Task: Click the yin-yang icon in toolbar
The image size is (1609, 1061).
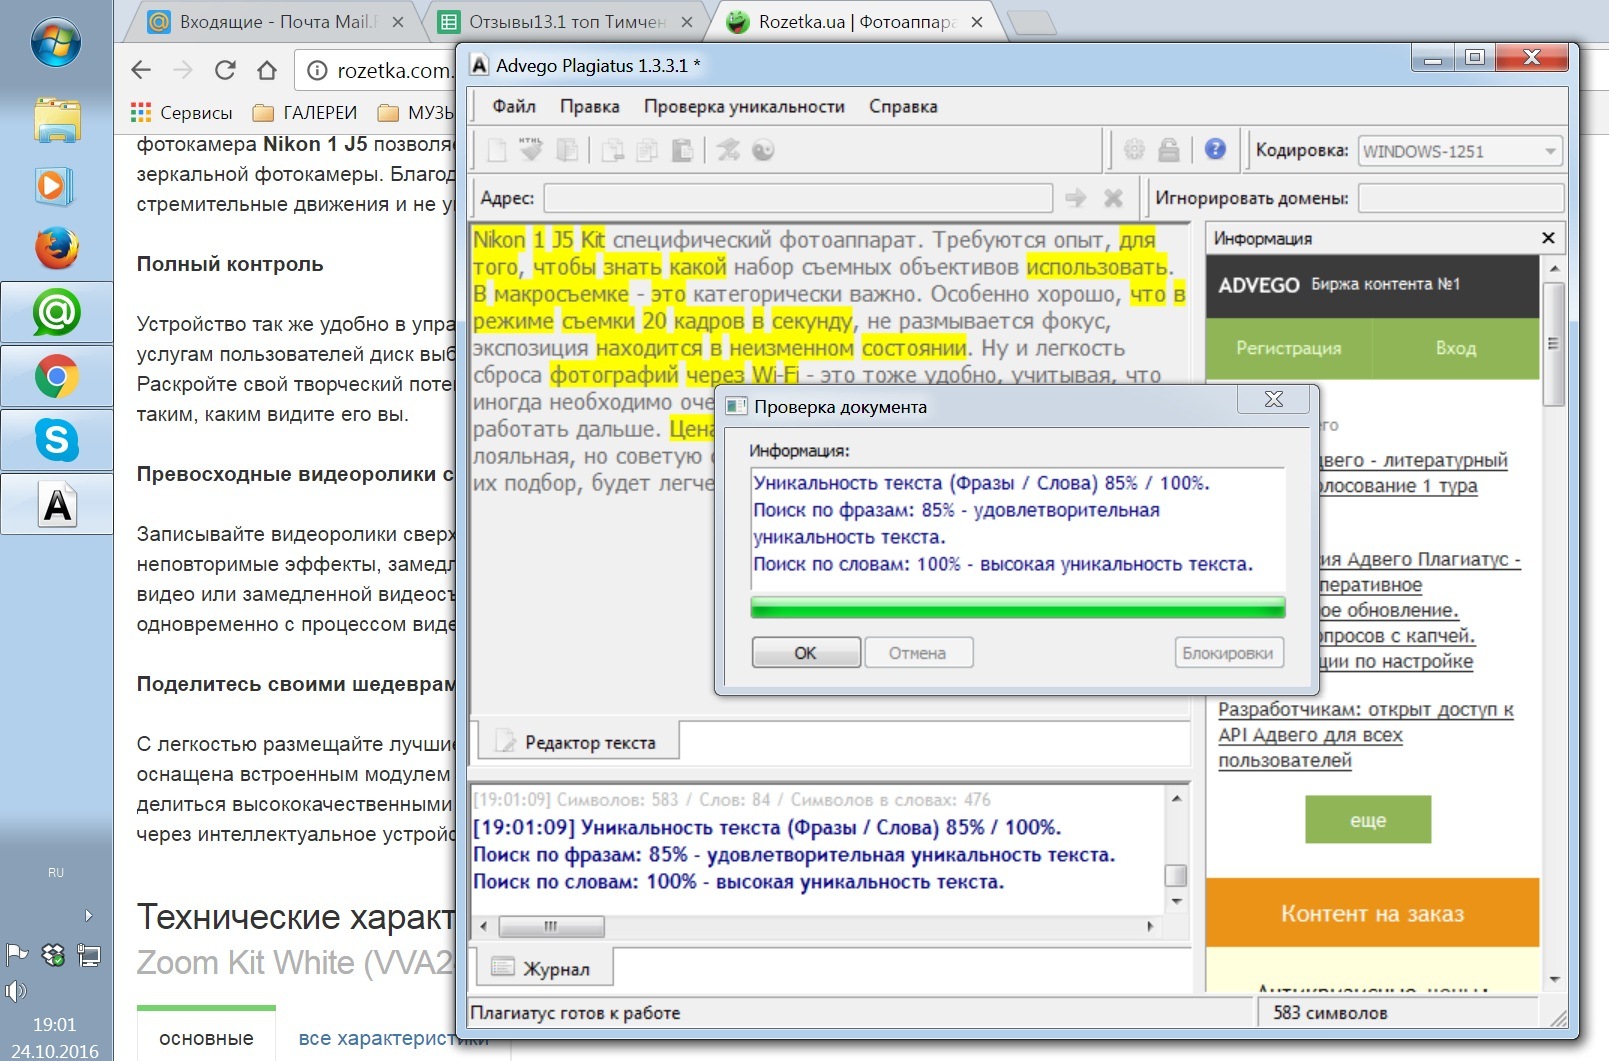Action: coord(763,150)
